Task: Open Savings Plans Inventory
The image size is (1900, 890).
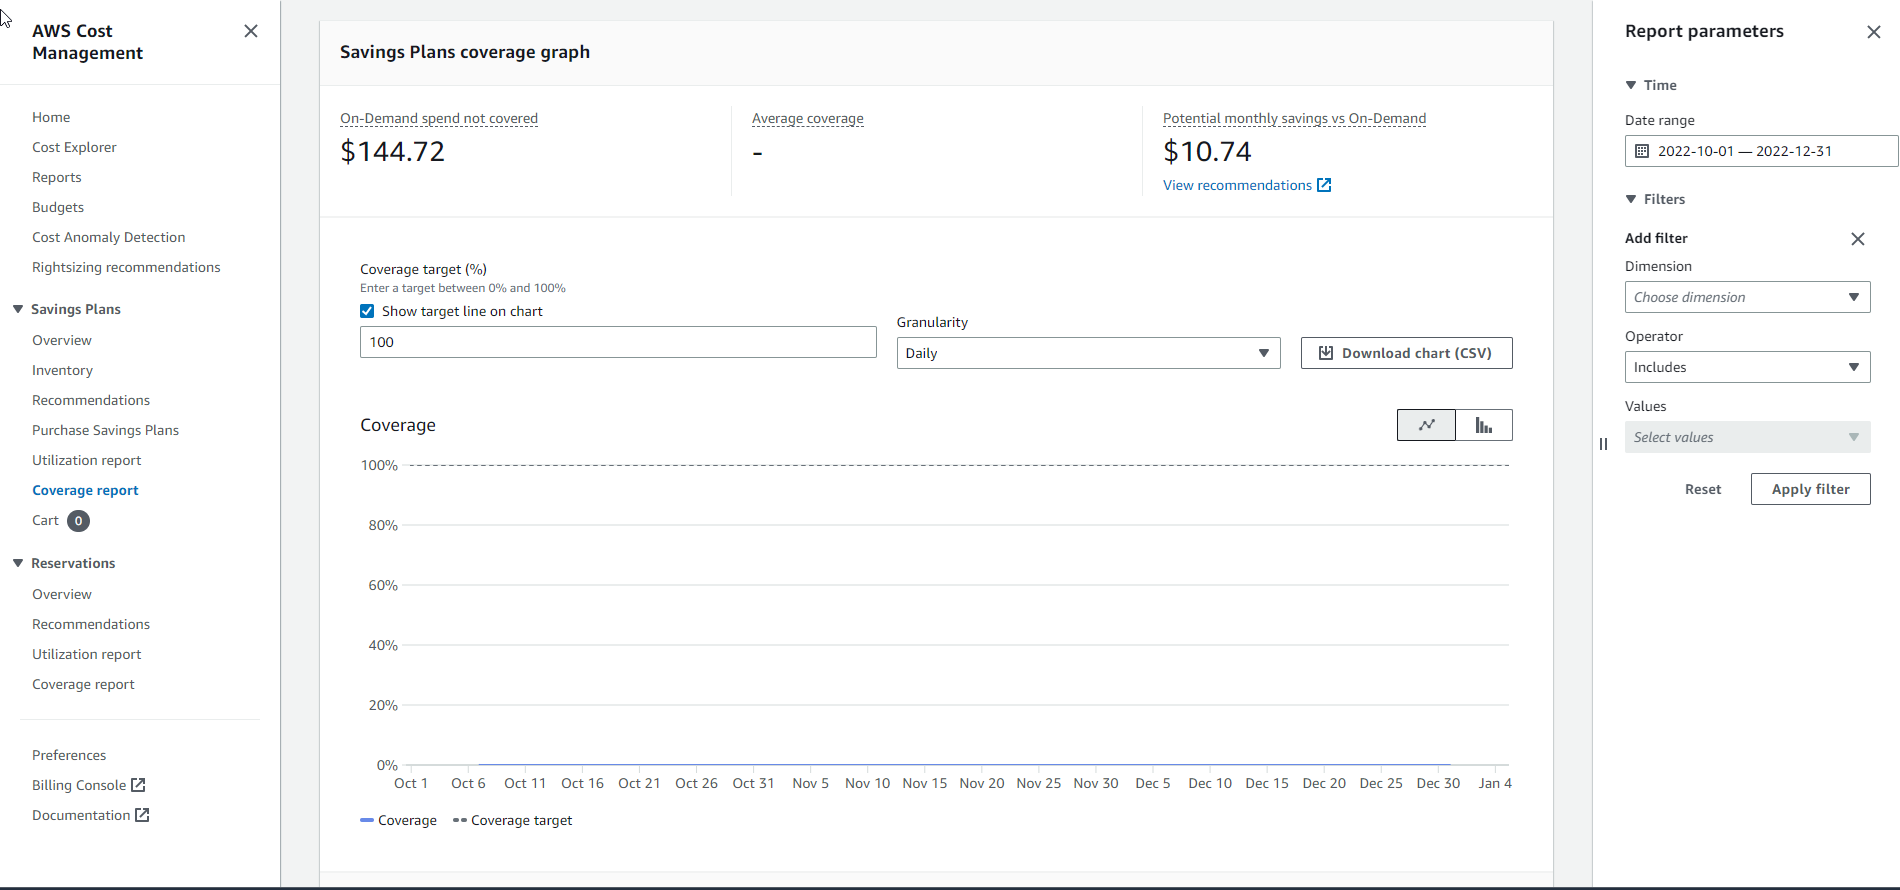Action: point(62,370)
